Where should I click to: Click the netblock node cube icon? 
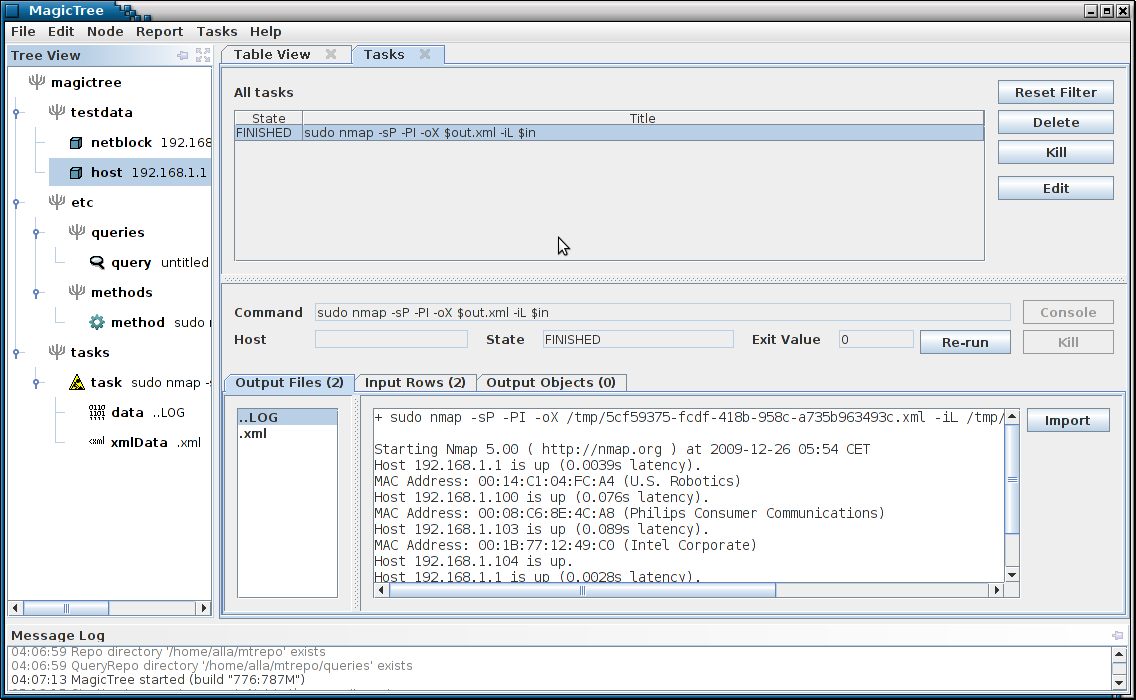pyautogui.click(x=76, y=142)
